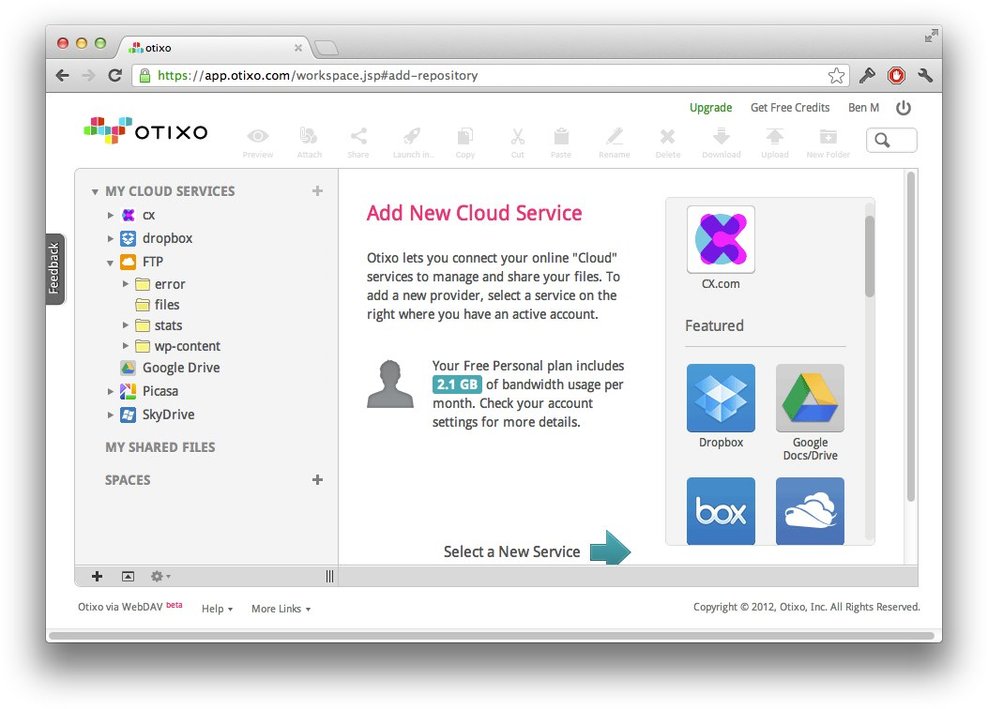988x709 pixels.
Task: Click the services list scrollbar
Action: 870,255
